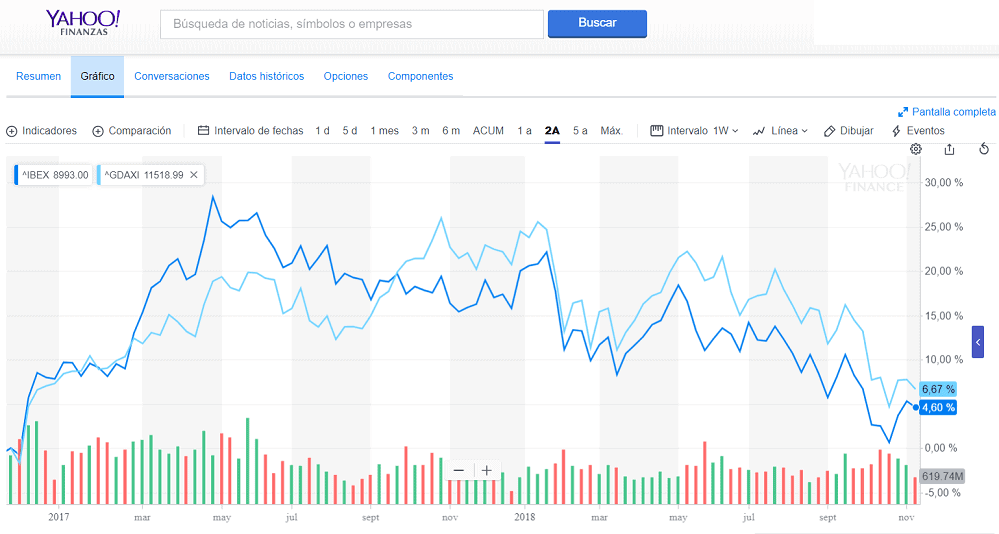This screenshot has width=999, height=534.
Task: Remove ^GDAXI comparison with the X
Action: [194, 175]
